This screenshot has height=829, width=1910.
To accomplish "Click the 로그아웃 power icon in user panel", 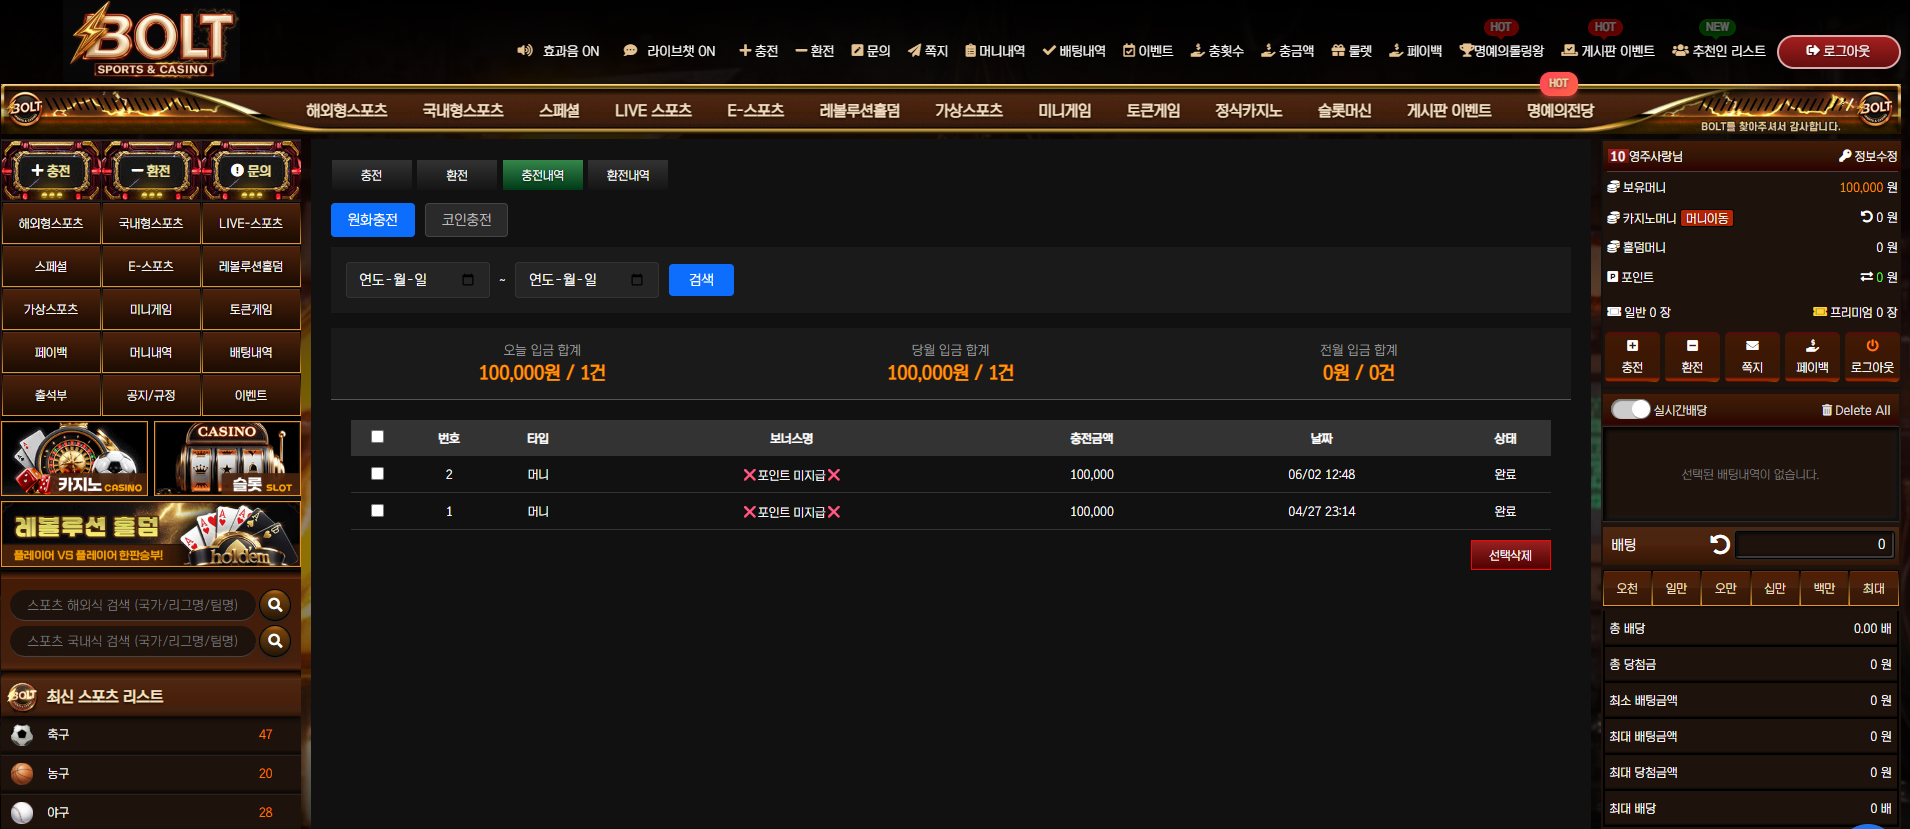I will [1872, 346].
